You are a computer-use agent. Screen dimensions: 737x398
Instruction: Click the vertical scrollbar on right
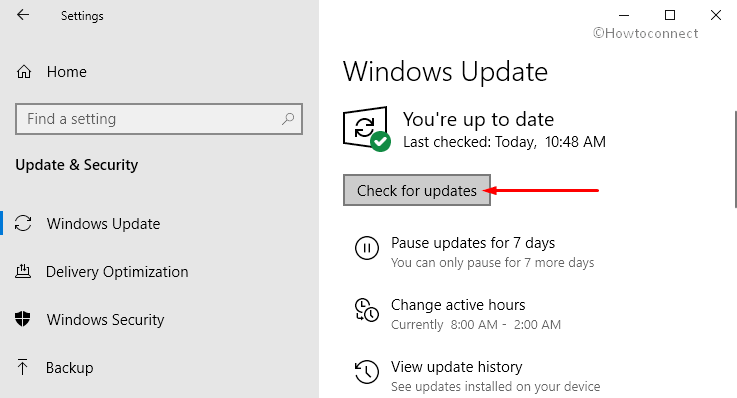click(x=736, y=159)
